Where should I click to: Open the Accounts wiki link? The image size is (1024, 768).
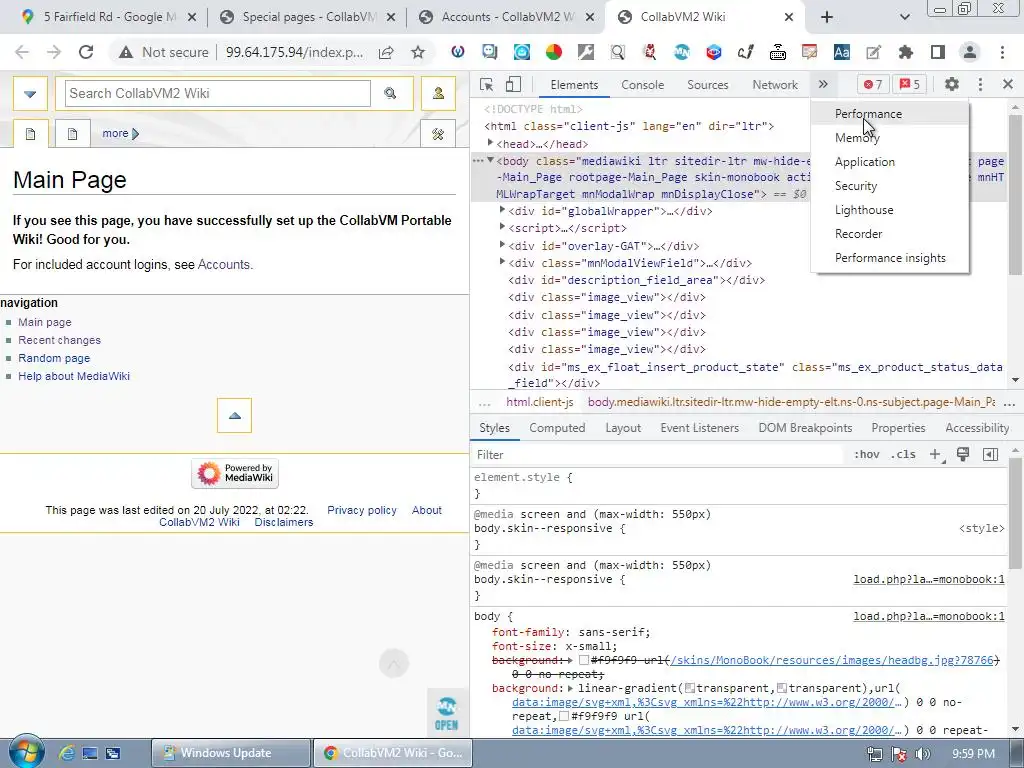223,264
